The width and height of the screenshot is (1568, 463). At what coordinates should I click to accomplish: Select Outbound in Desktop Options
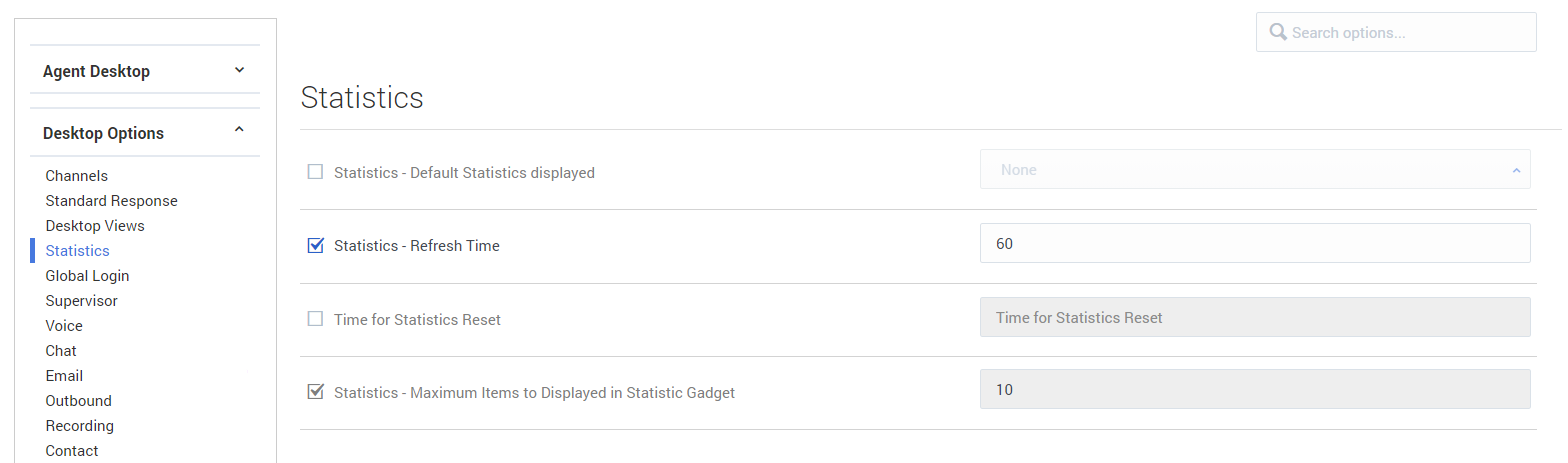click(78, 401)
